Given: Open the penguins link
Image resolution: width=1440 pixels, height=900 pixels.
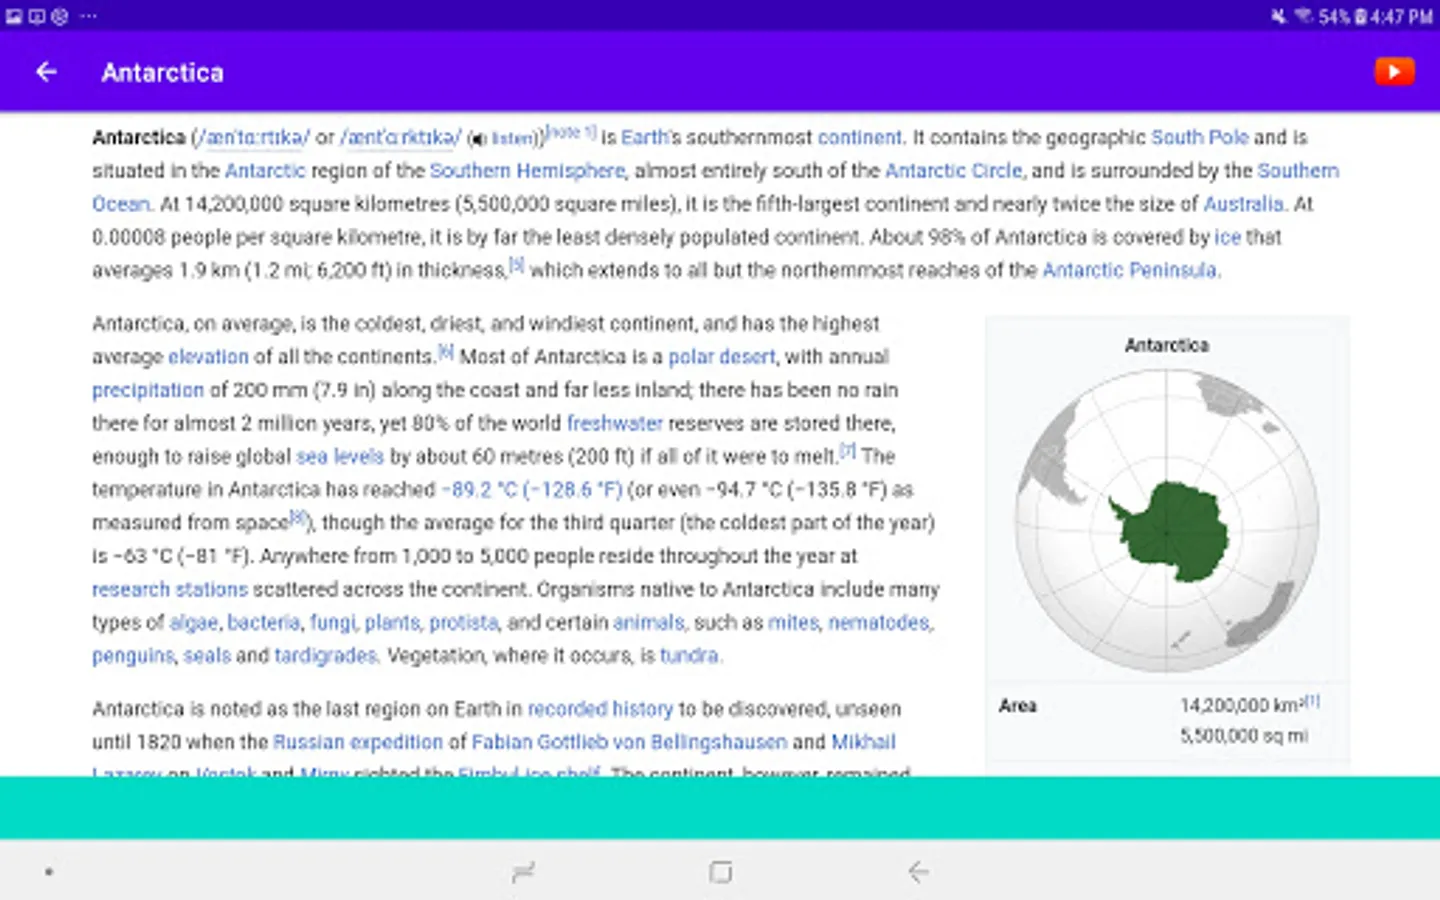Looking at the screenshot, I should point(133,656).
